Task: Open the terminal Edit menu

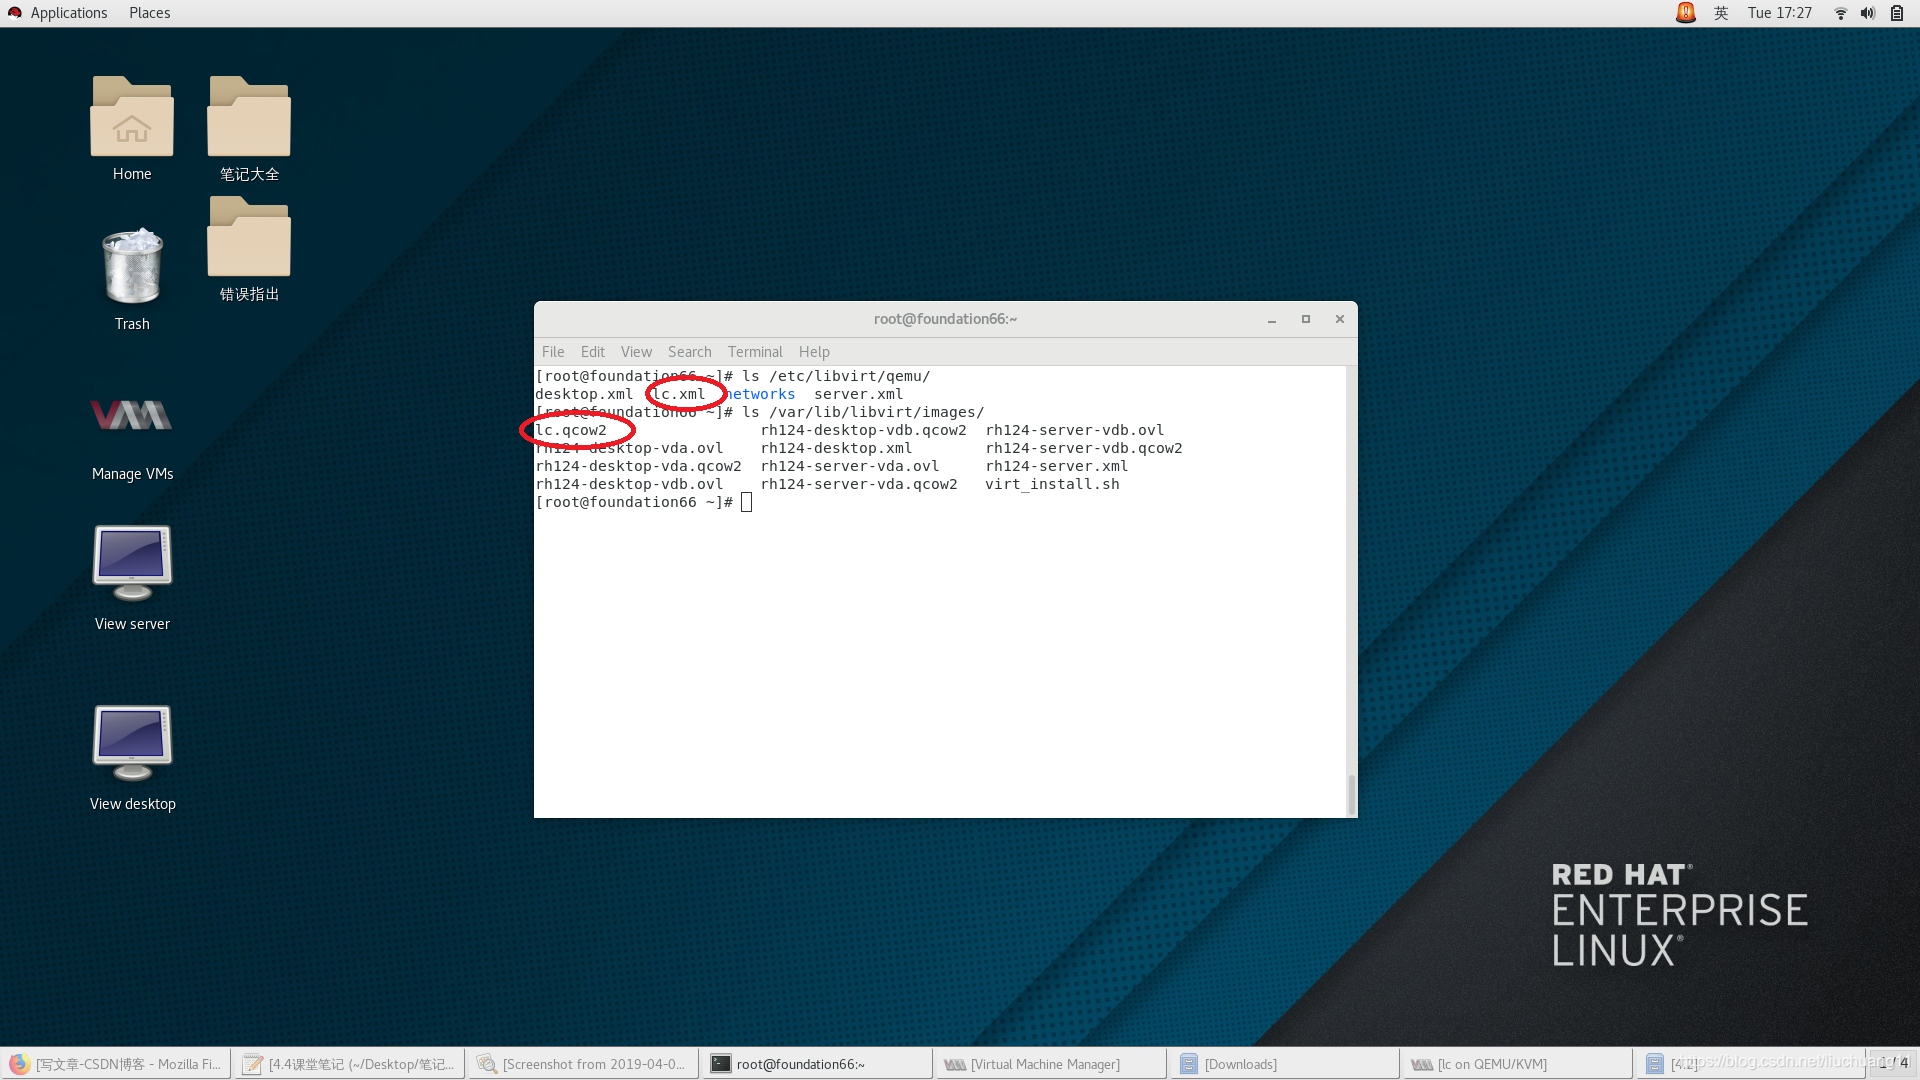Action: [592, 352]
